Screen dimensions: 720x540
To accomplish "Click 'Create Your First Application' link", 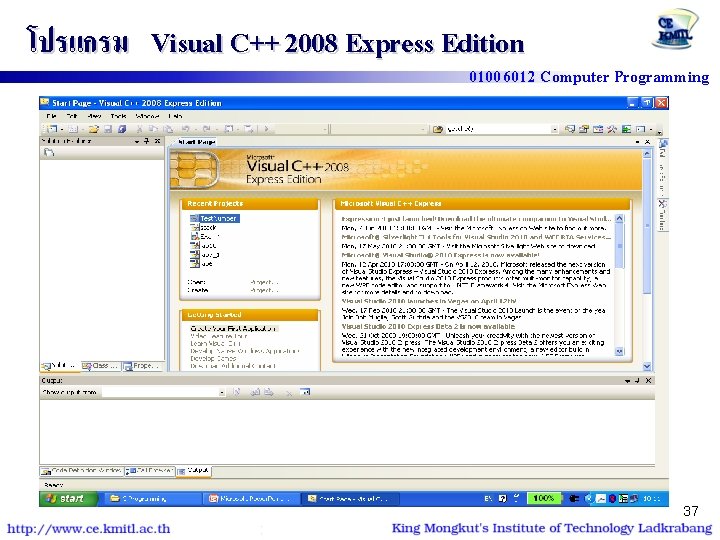I will coord(233,329).
